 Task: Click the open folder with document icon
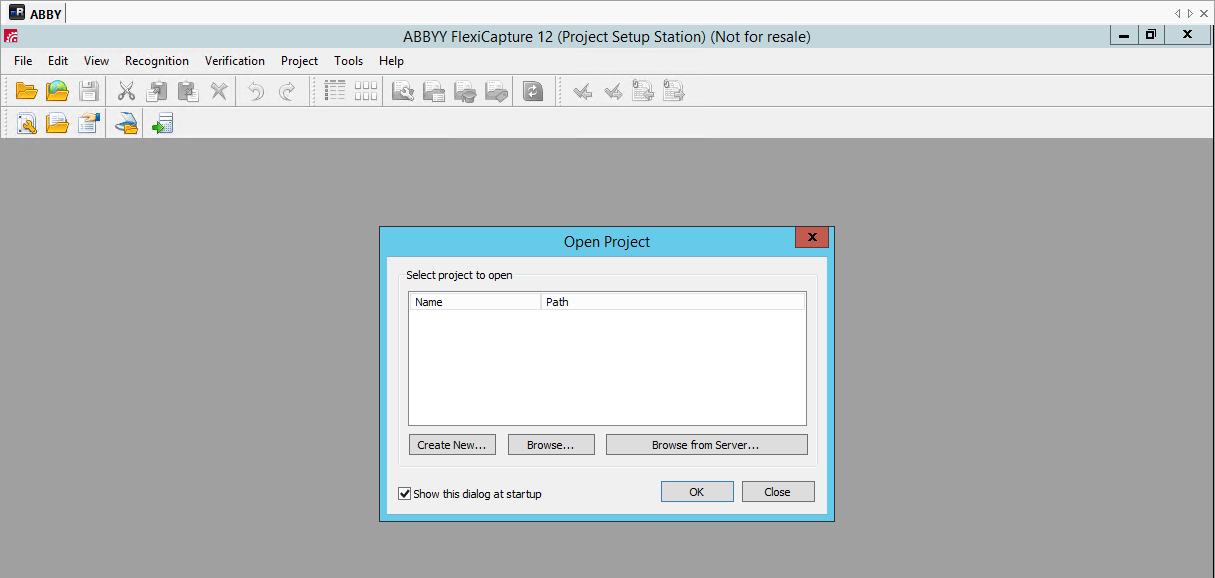[58, 124]
